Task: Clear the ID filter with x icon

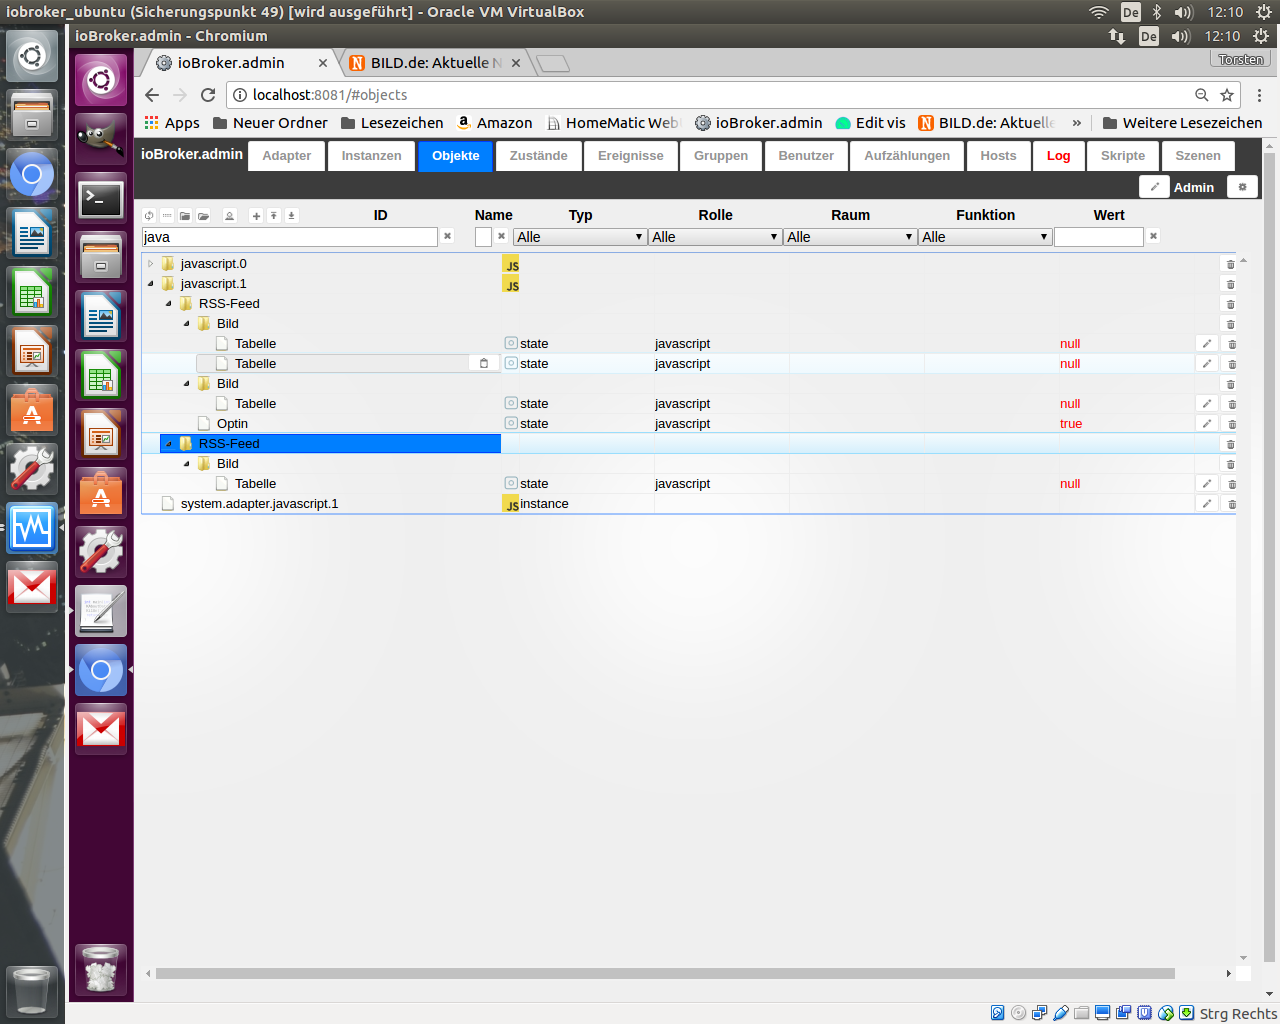Action: tap(448, 237)
